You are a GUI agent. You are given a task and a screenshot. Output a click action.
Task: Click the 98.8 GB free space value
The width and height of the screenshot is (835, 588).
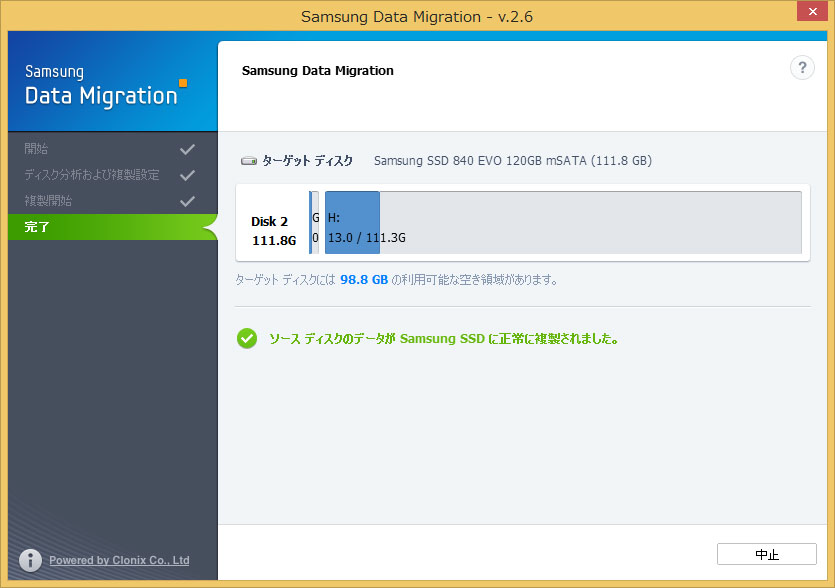point(364,280)
